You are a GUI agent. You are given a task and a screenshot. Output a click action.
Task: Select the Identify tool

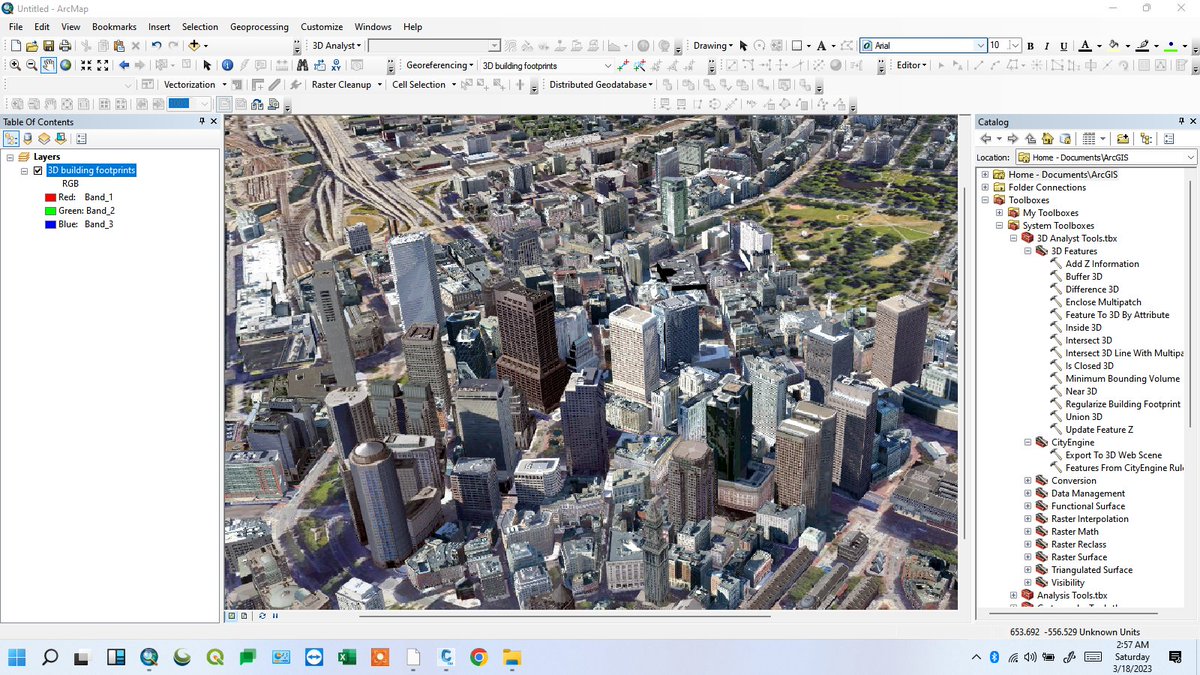[228, 65]
